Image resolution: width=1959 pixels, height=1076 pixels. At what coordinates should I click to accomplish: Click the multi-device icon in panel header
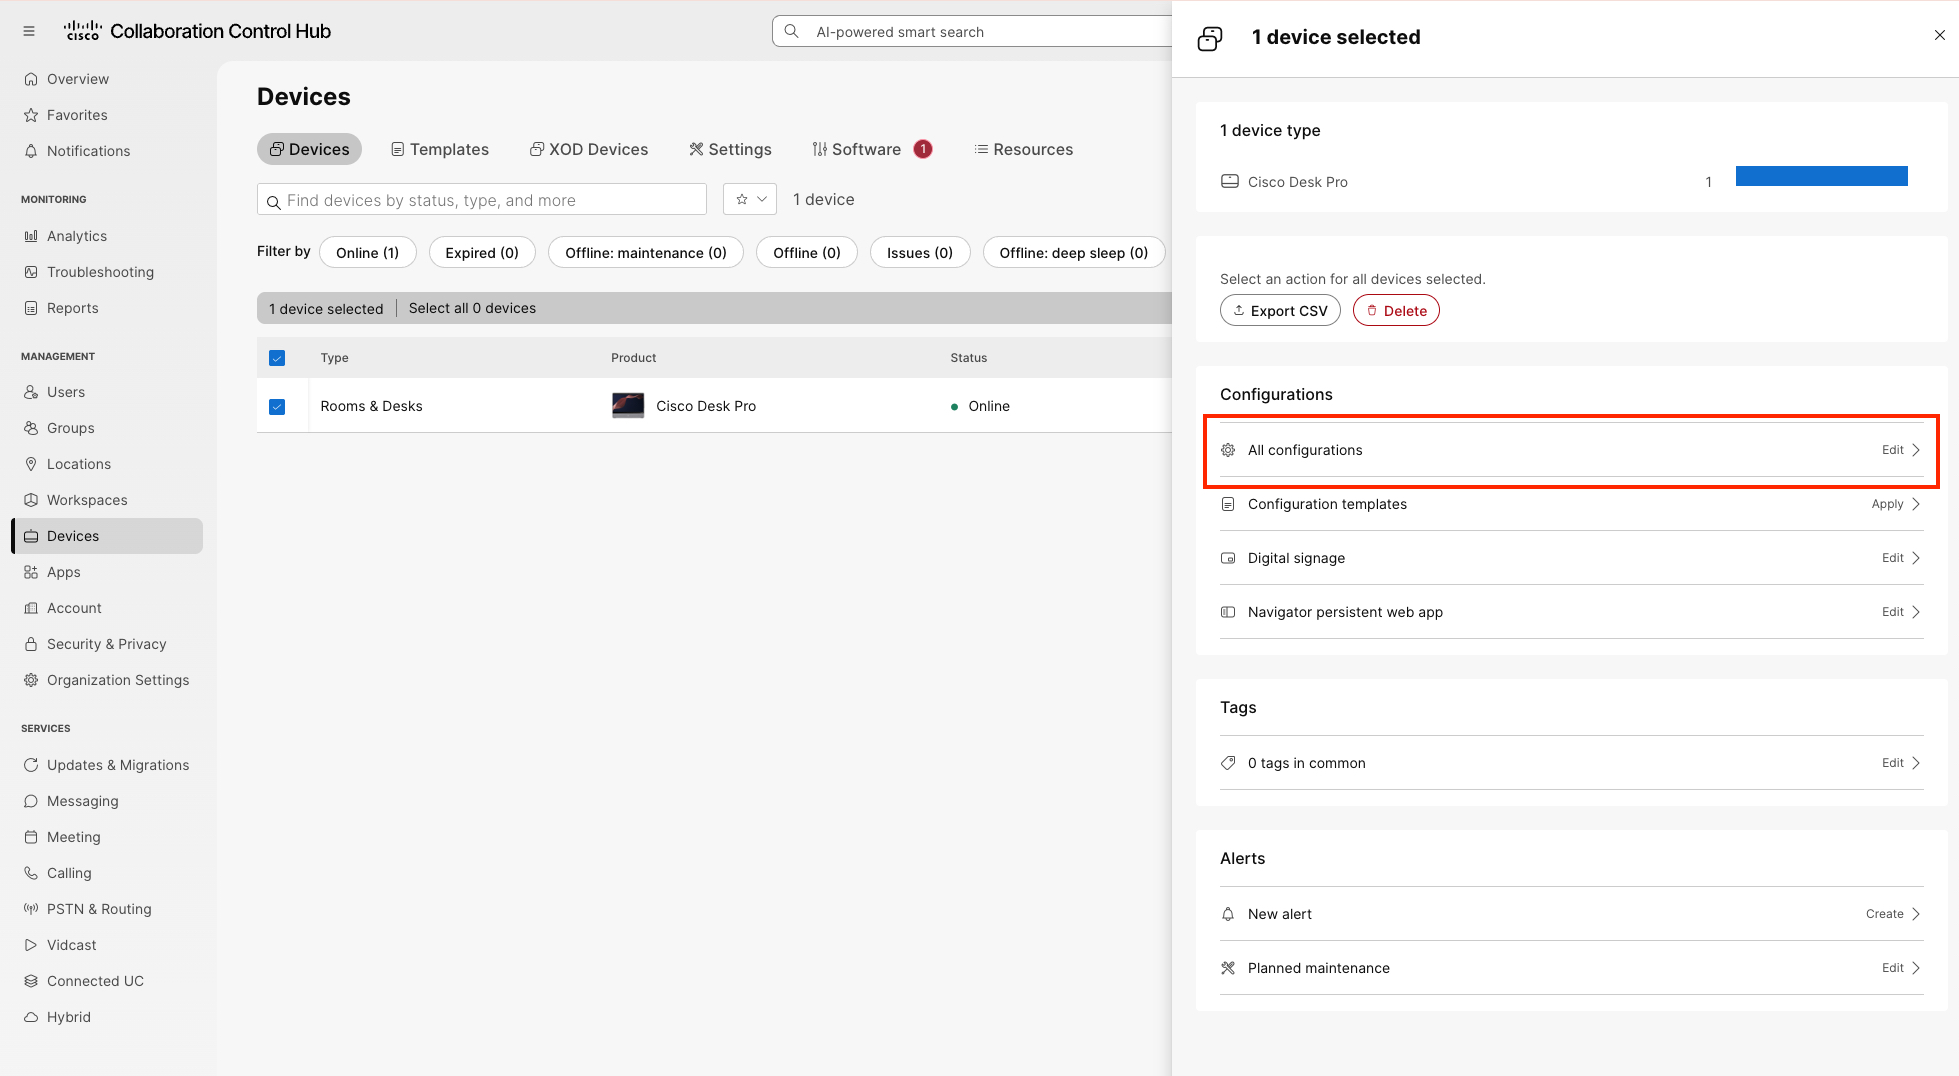[1210, 38]
